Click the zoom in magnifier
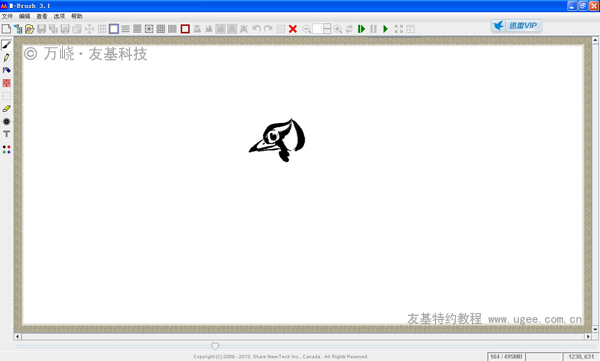600x361 pixels. [338, 29]
